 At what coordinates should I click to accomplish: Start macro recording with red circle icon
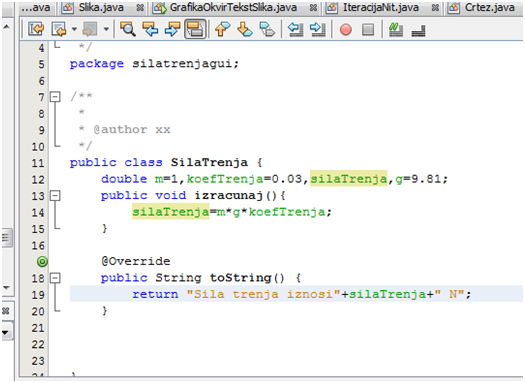pos(346,30)
